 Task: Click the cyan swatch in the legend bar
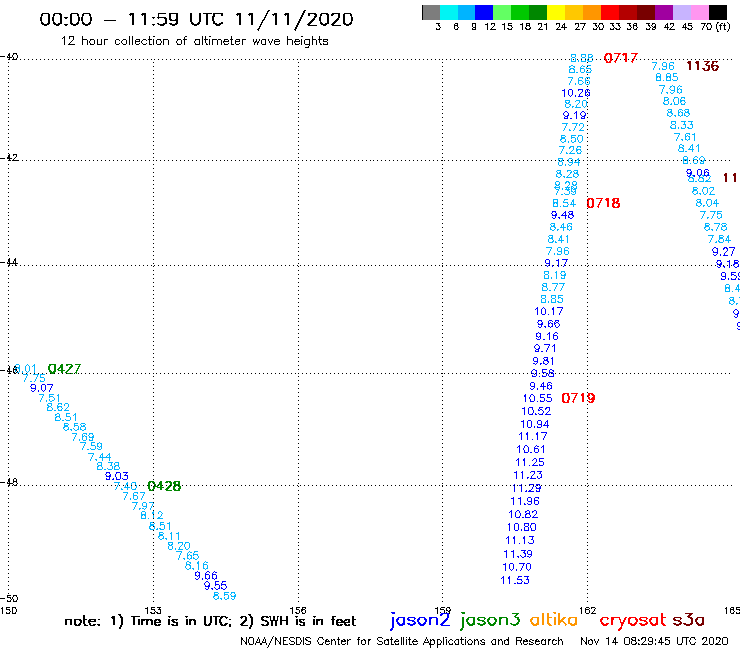[x=449, y=12]
